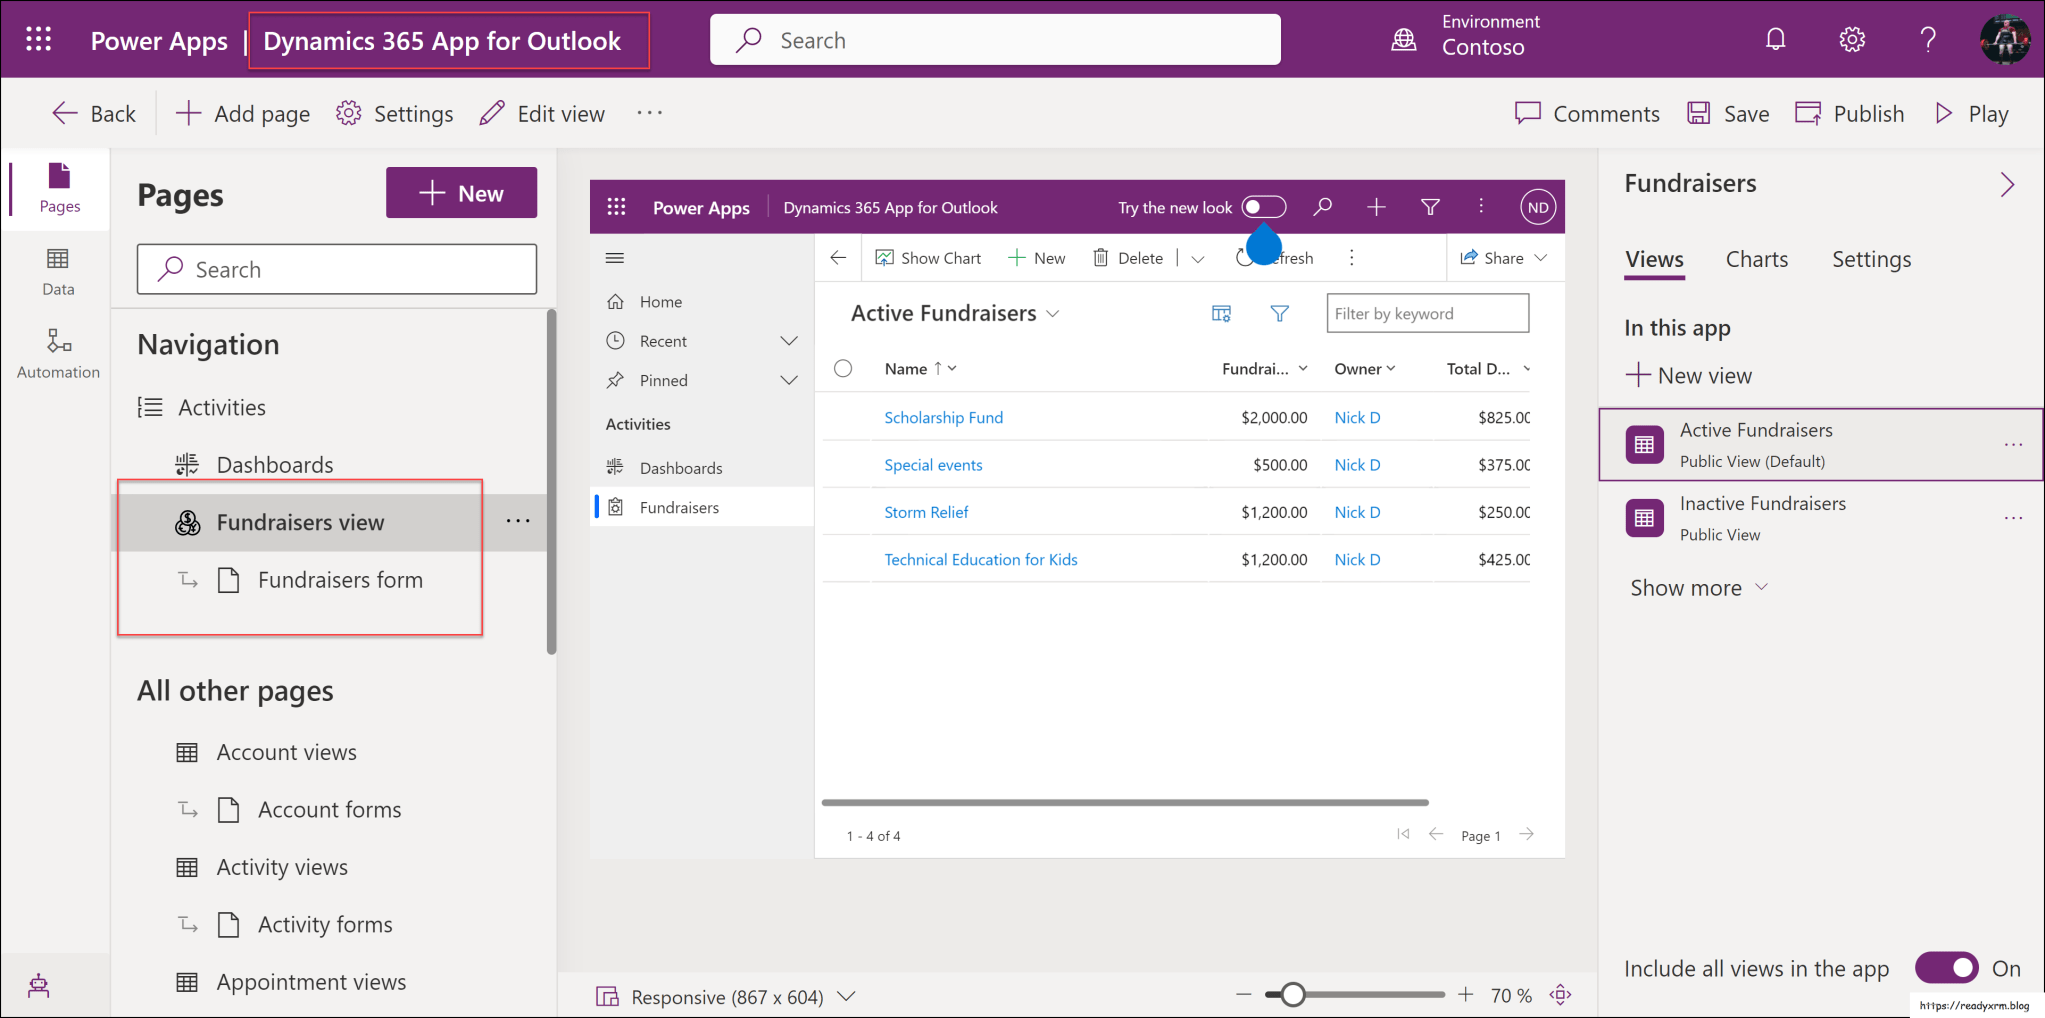The image size is (2045, 1018).
Task: Select all rows with the header checkbox
Action: (x=843, y=368)
